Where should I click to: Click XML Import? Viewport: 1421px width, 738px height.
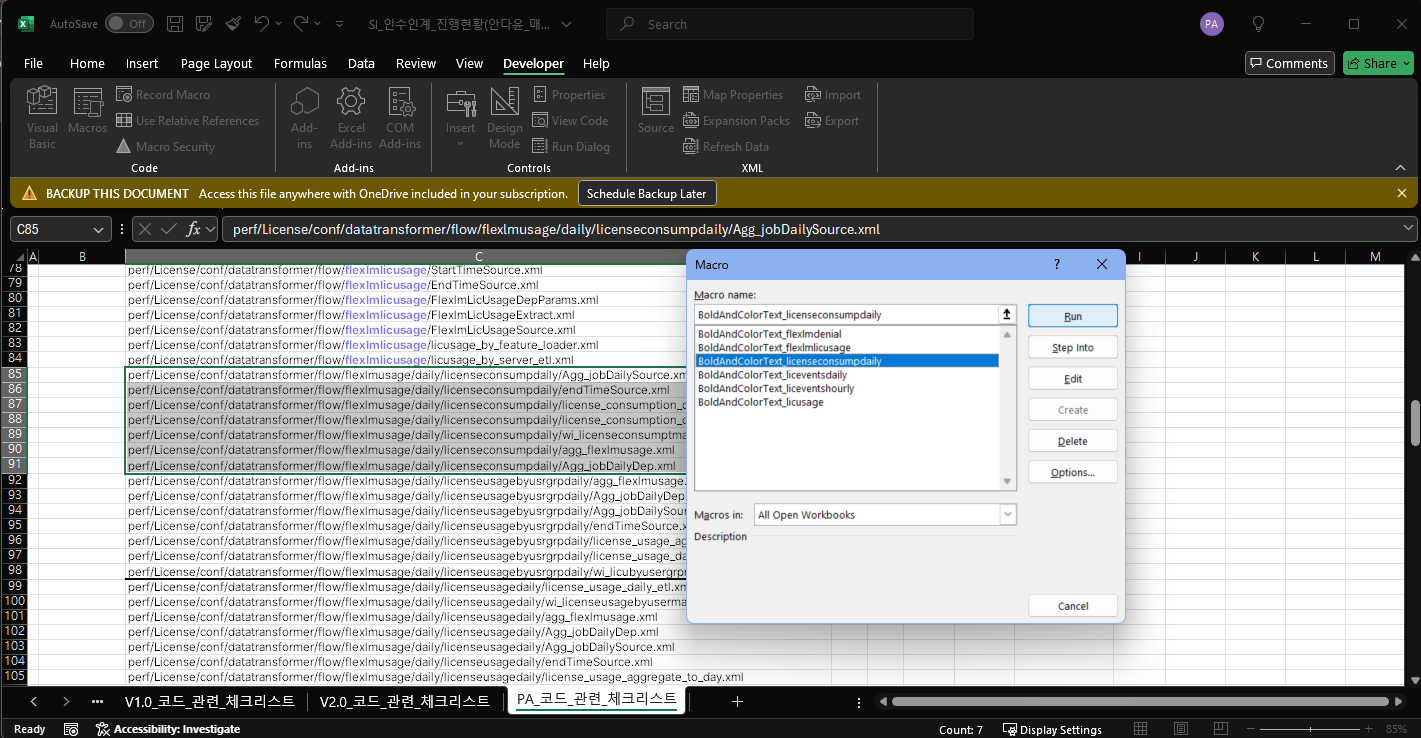833,95
